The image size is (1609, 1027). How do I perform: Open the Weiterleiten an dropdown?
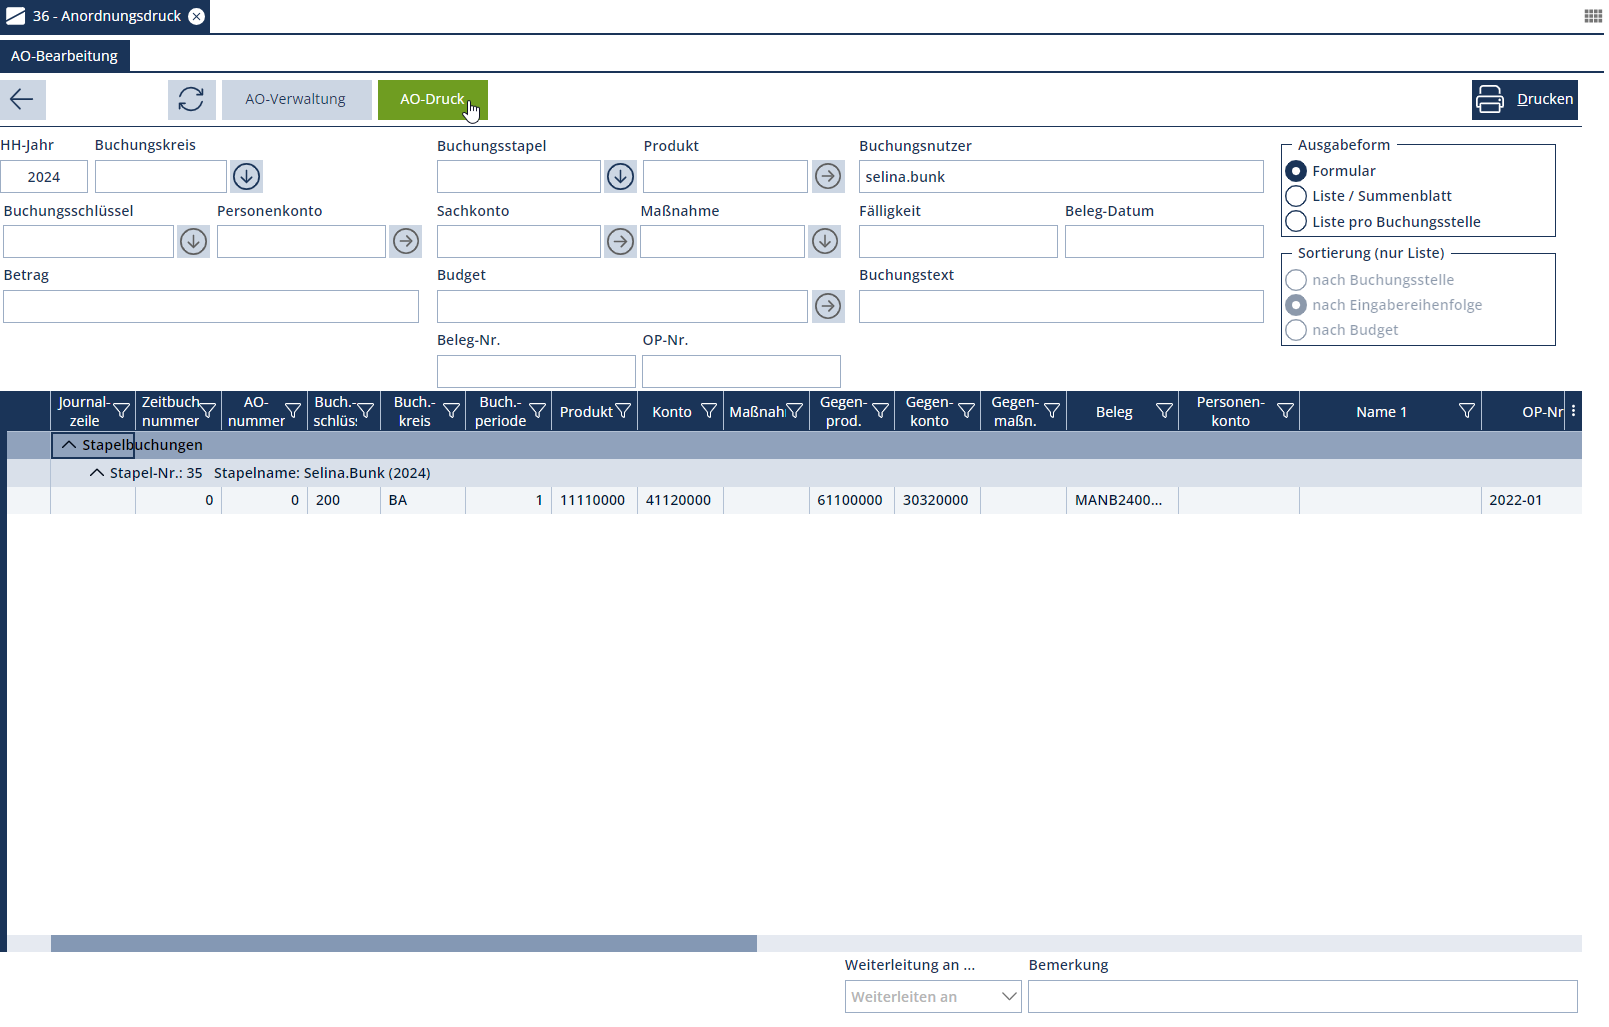[1009, 997]
